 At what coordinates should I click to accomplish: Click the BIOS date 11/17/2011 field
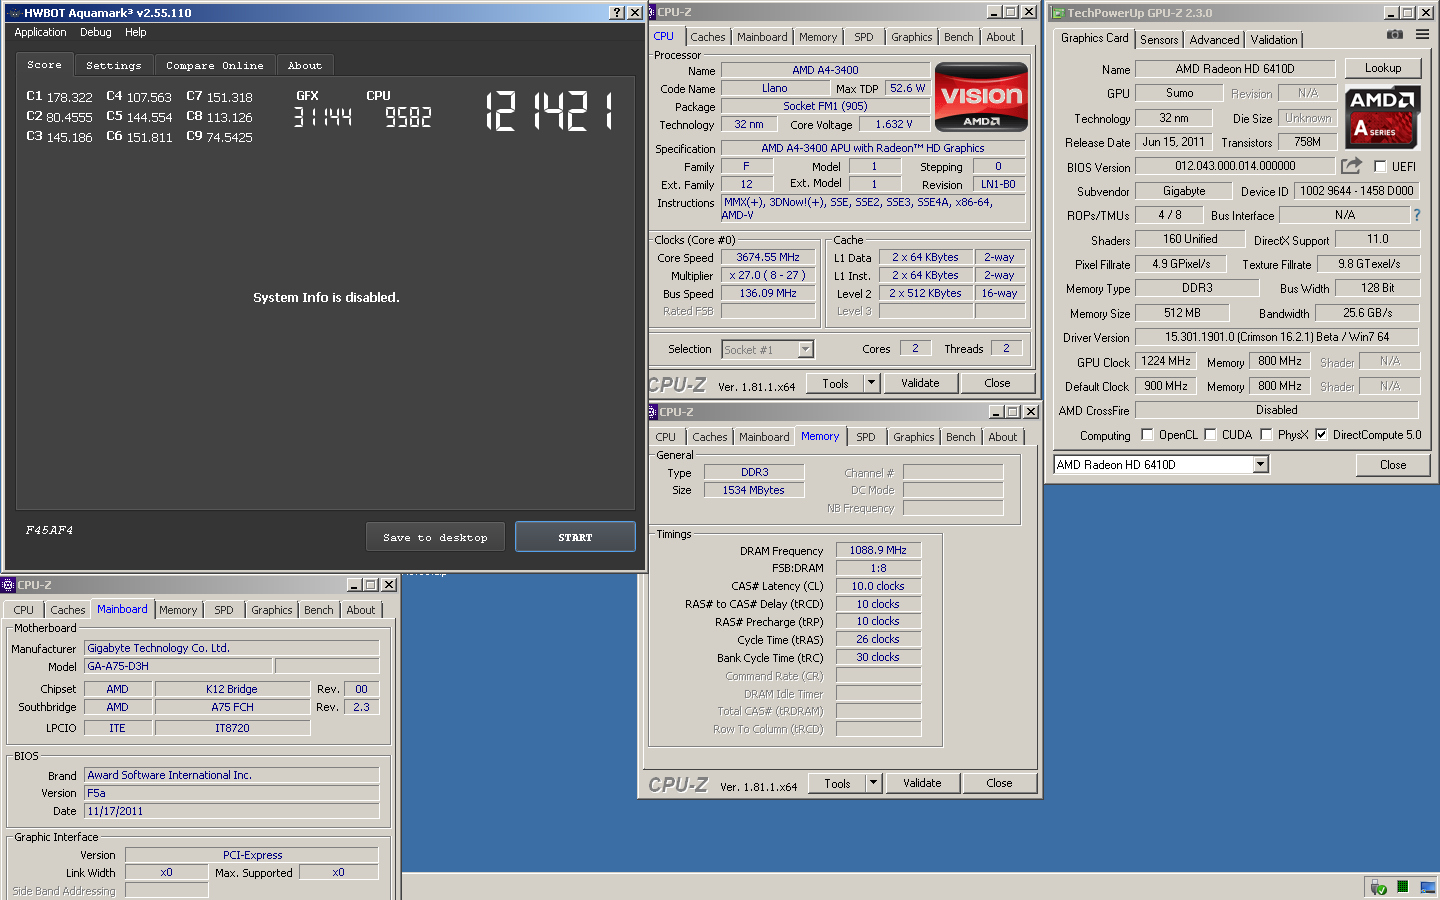pyautogui.click(x=231, y=811)
